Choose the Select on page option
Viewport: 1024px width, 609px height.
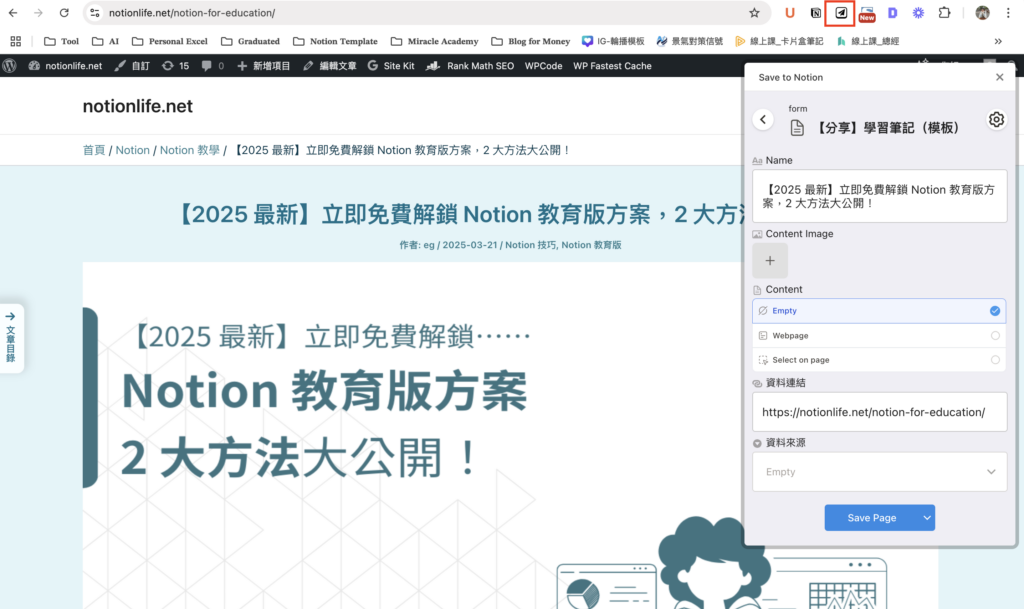[879, 359]
